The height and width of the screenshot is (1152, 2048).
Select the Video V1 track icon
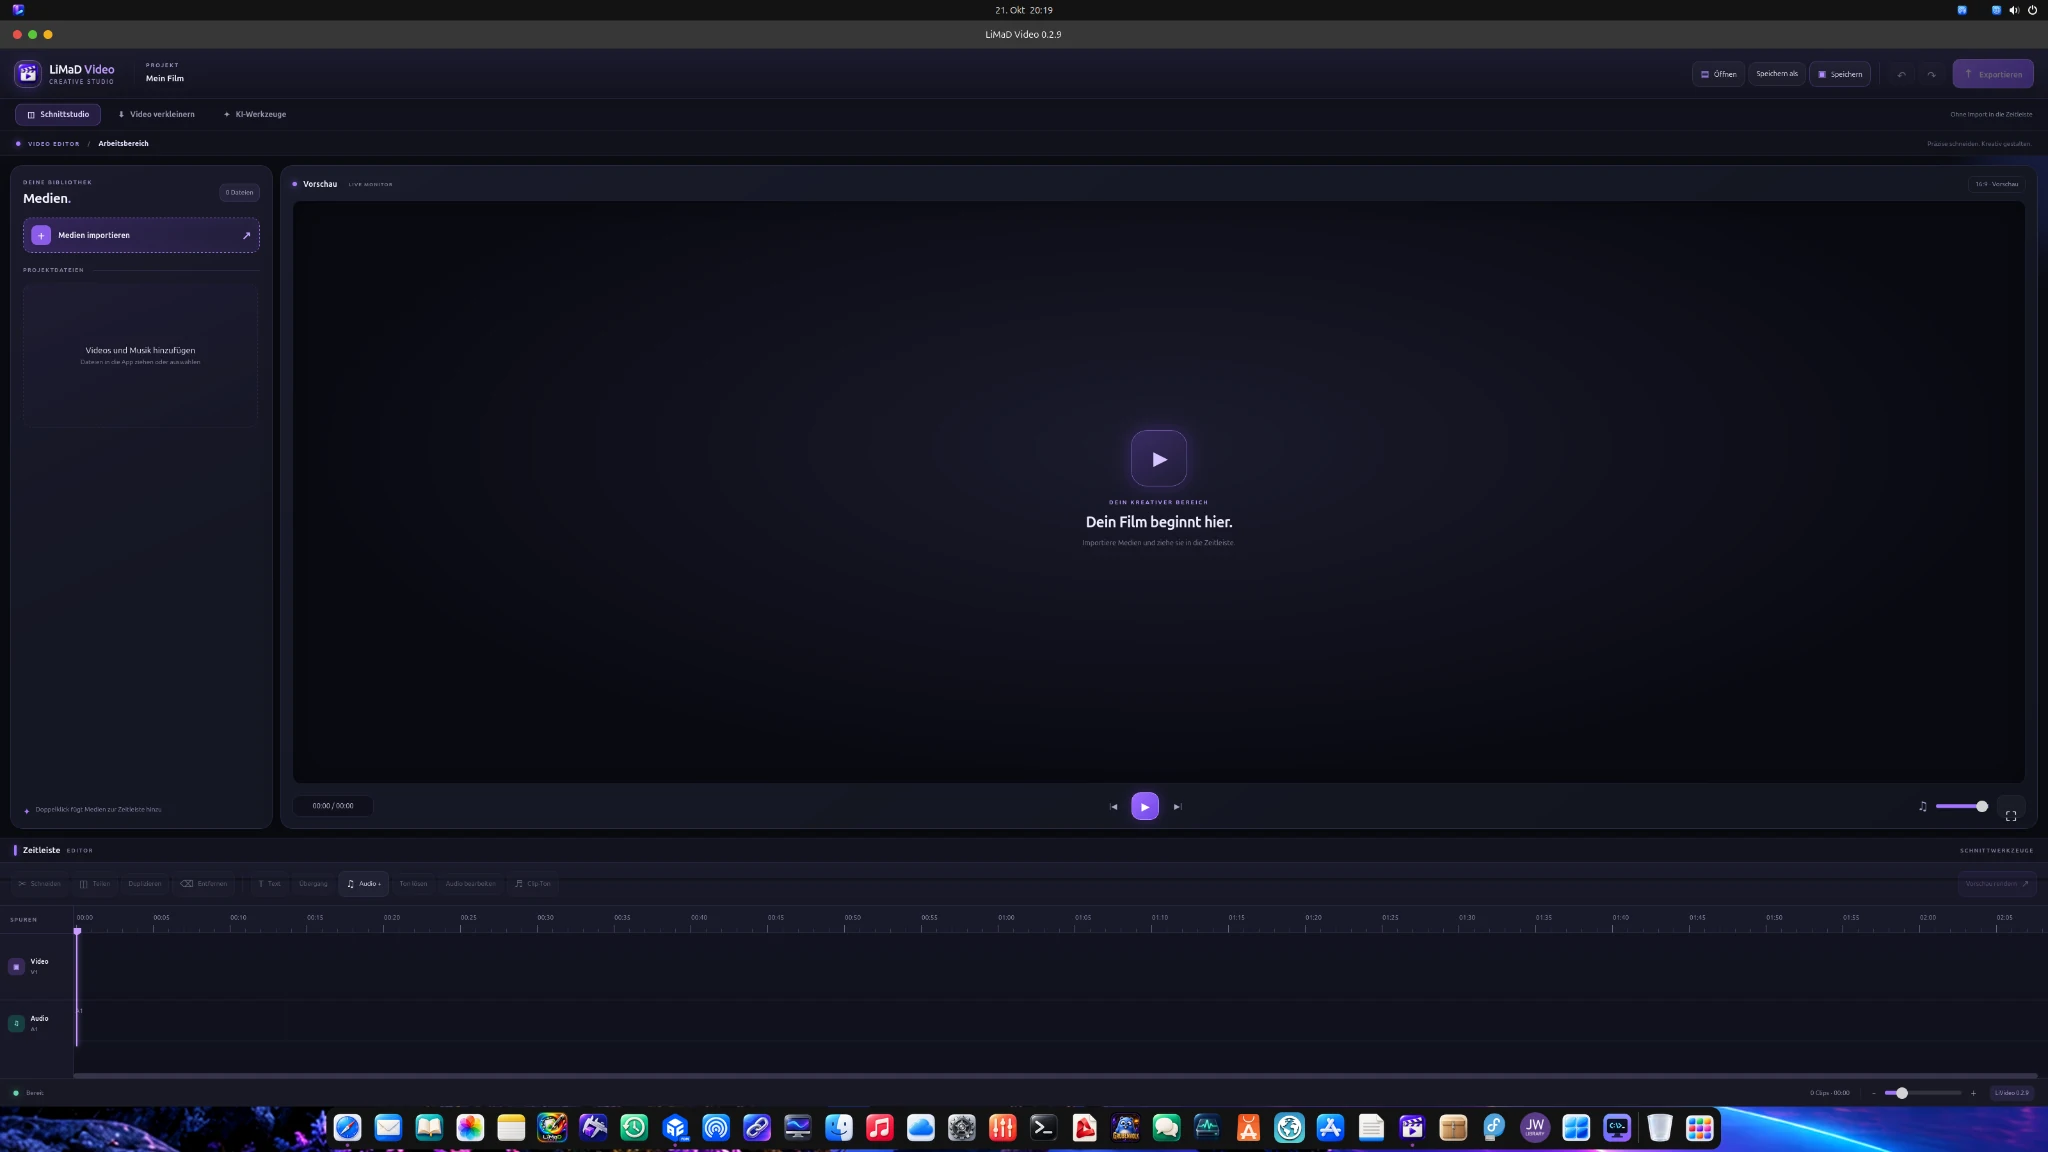16,966
